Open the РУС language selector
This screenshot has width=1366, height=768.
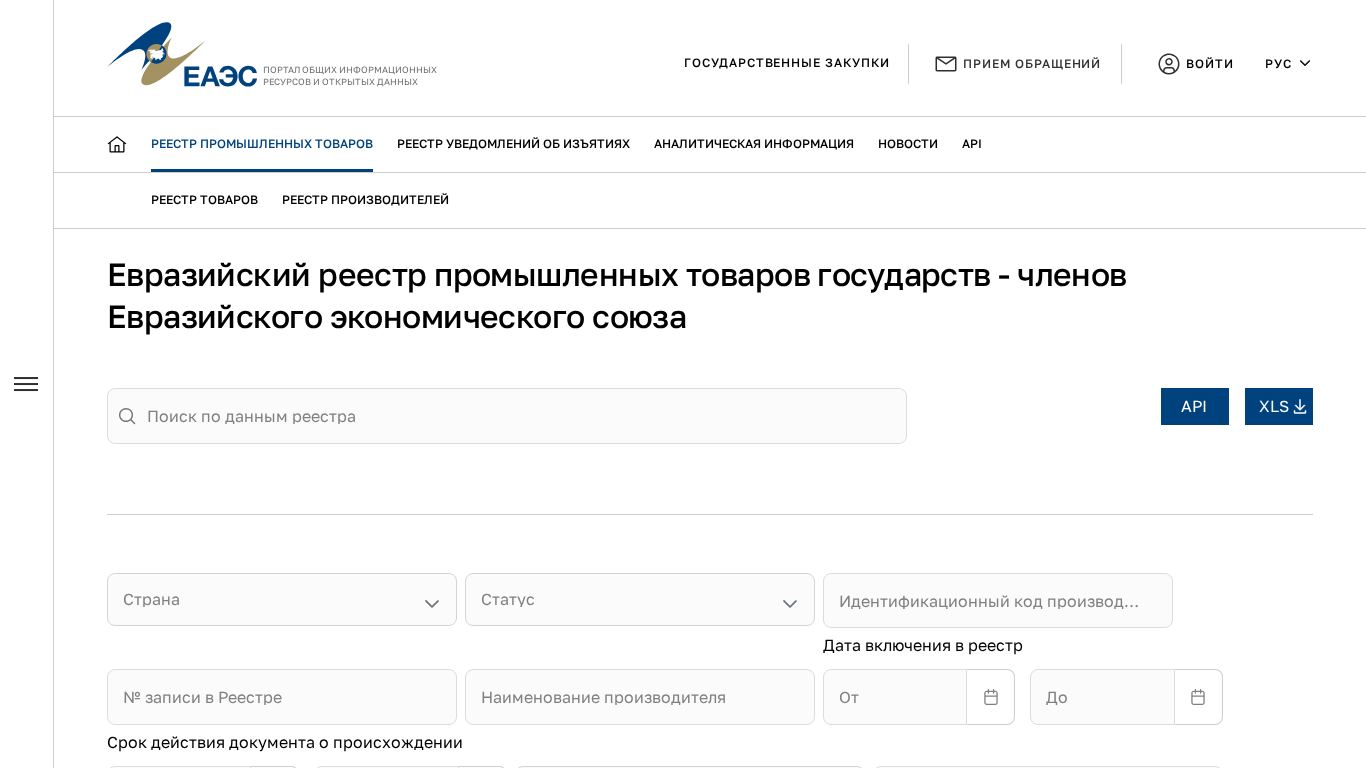pos(1287,64)
